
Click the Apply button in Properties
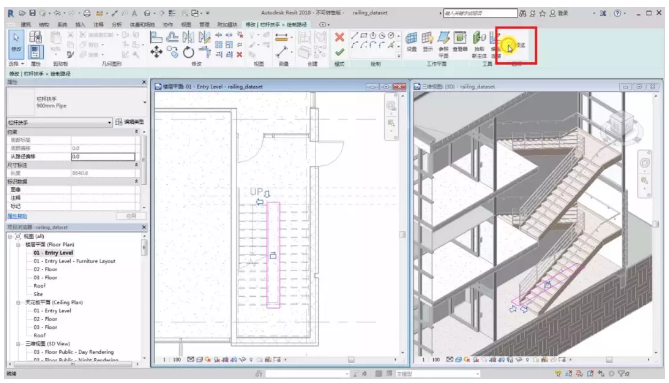click(x=131, y=216)
